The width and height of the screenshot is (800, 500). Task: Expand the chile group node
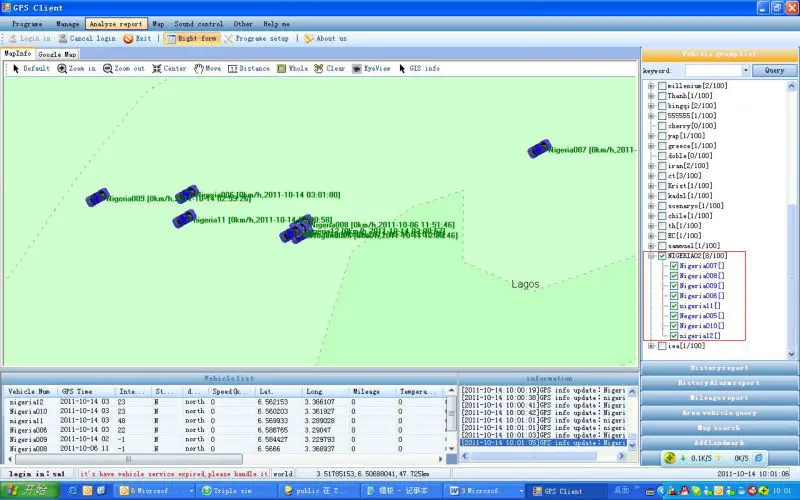(x=651, y=216)
